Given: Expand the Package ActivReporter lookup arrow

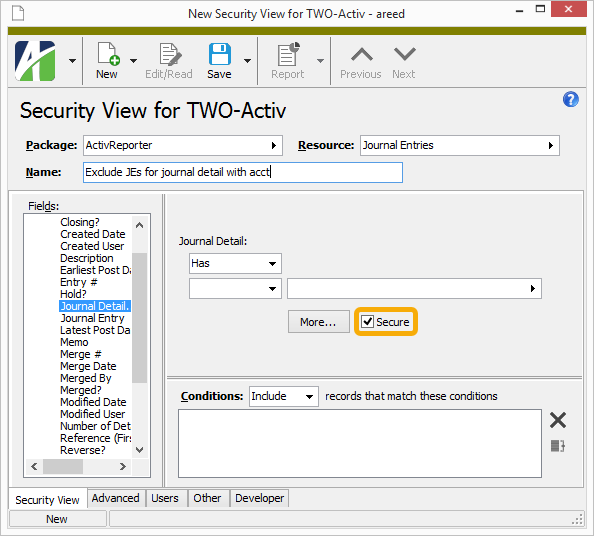Looking at the screenshot, I should (274, 145).
